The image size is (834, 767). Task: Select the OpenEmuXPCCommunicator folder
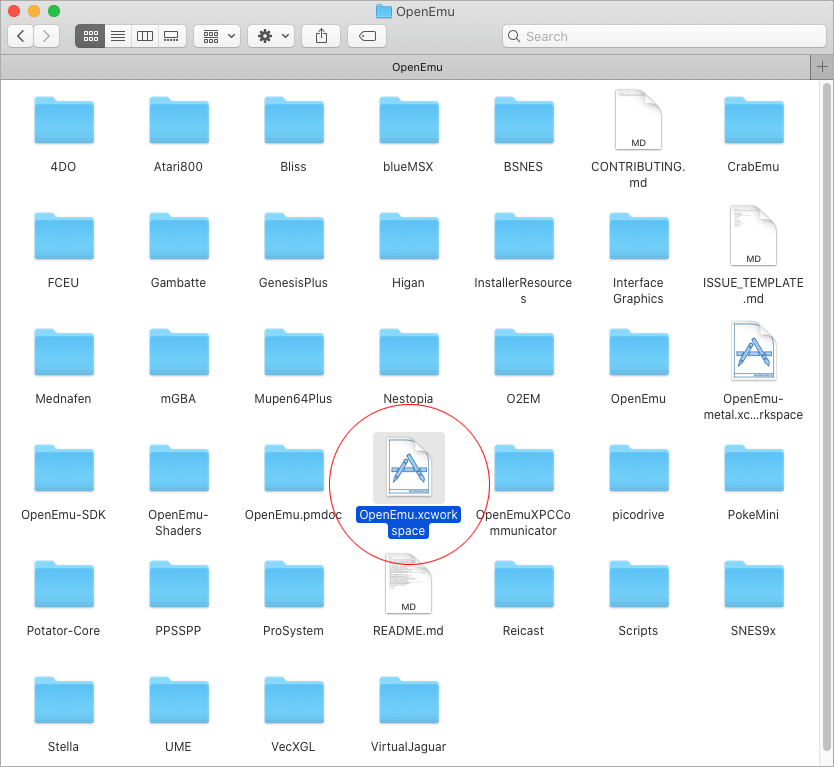pyautogui.click(x=523, y=468)
